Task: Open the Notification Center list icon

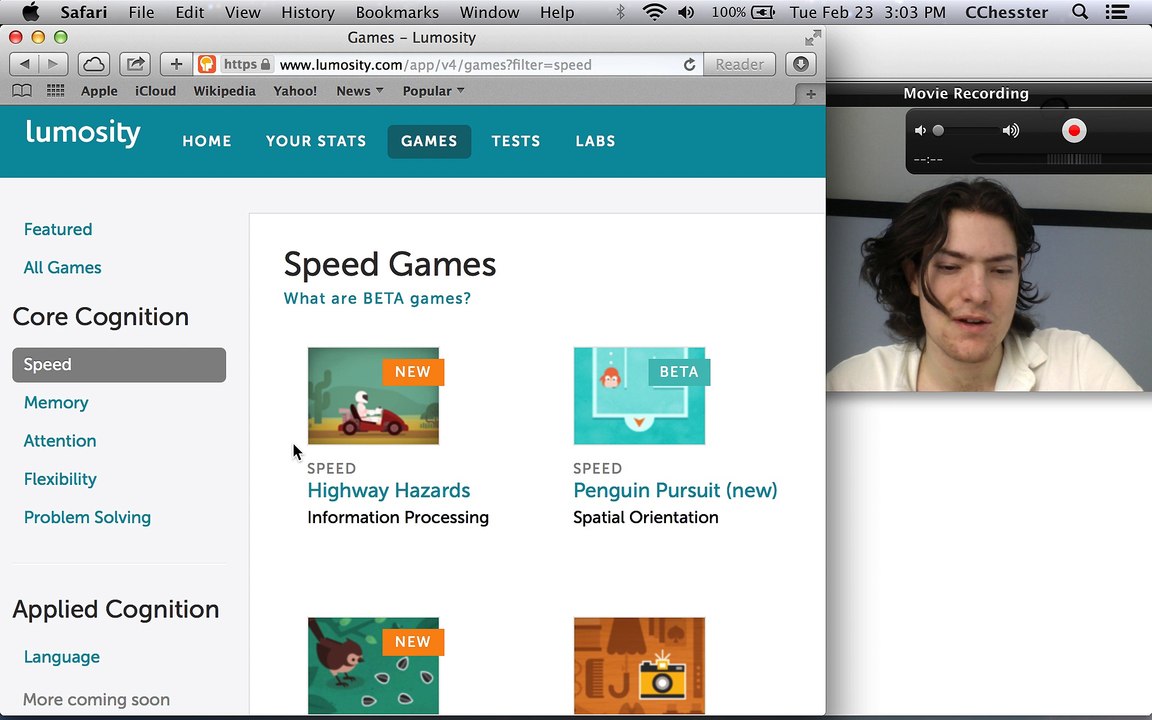Action: (x=1117, y=12)
